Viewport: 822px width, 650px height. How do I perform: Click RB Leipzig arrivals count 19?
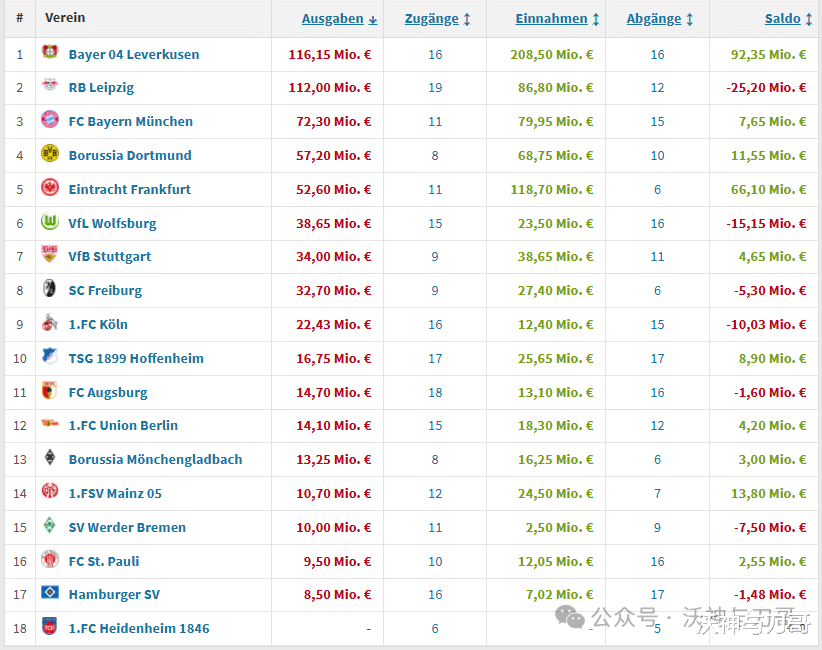(x=435, y=88)
